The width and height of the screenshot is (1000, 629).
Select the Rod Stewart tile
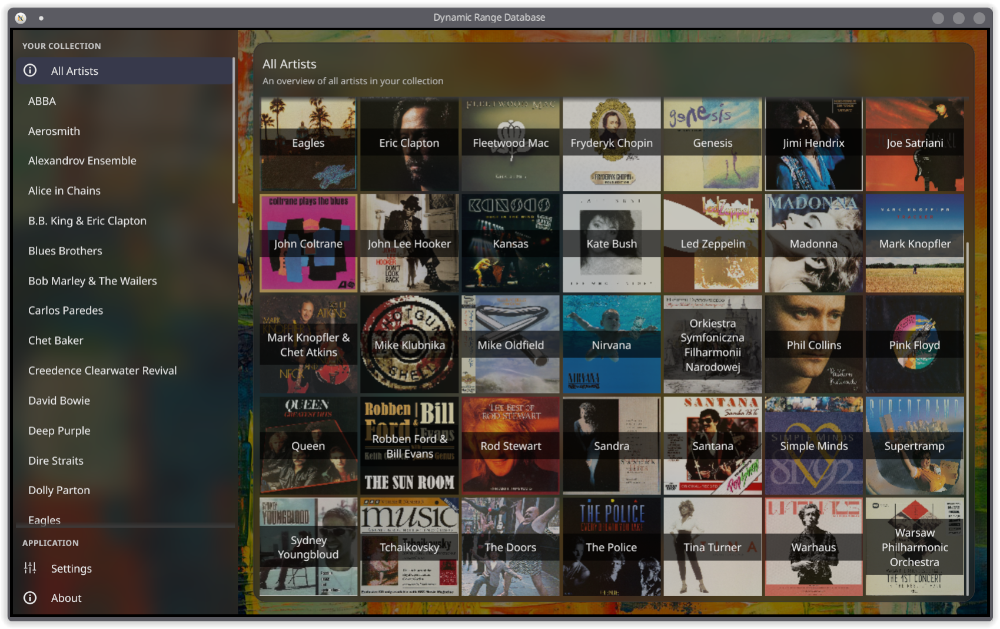click(510, 446)
